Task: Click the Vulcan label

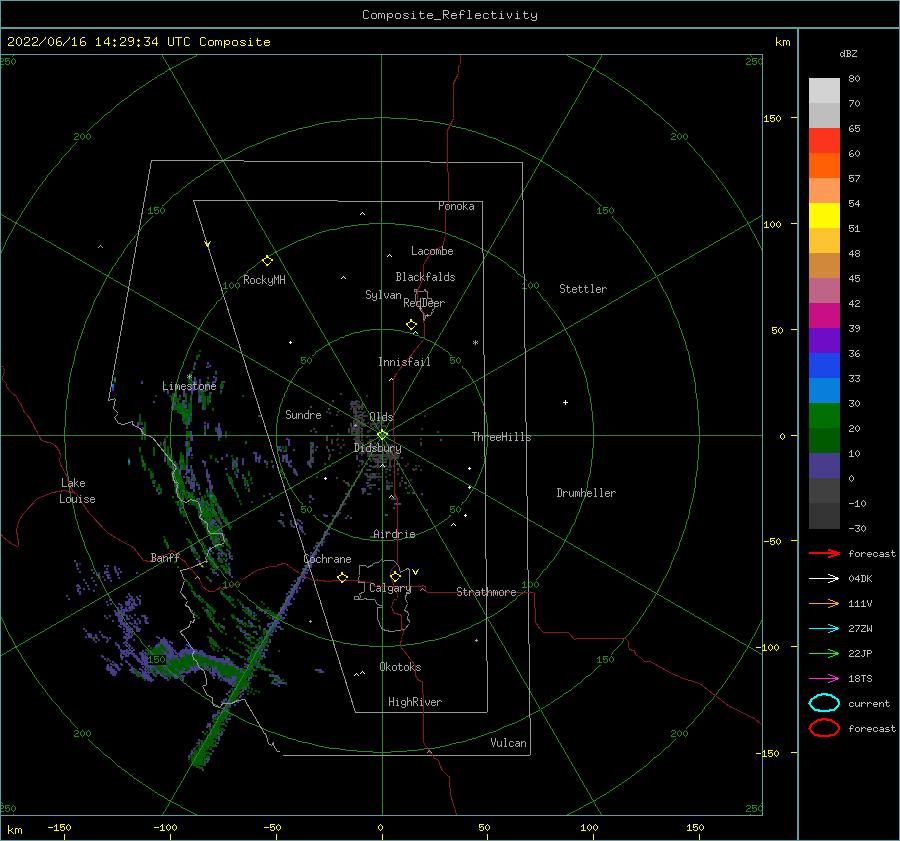Action: 508,743
